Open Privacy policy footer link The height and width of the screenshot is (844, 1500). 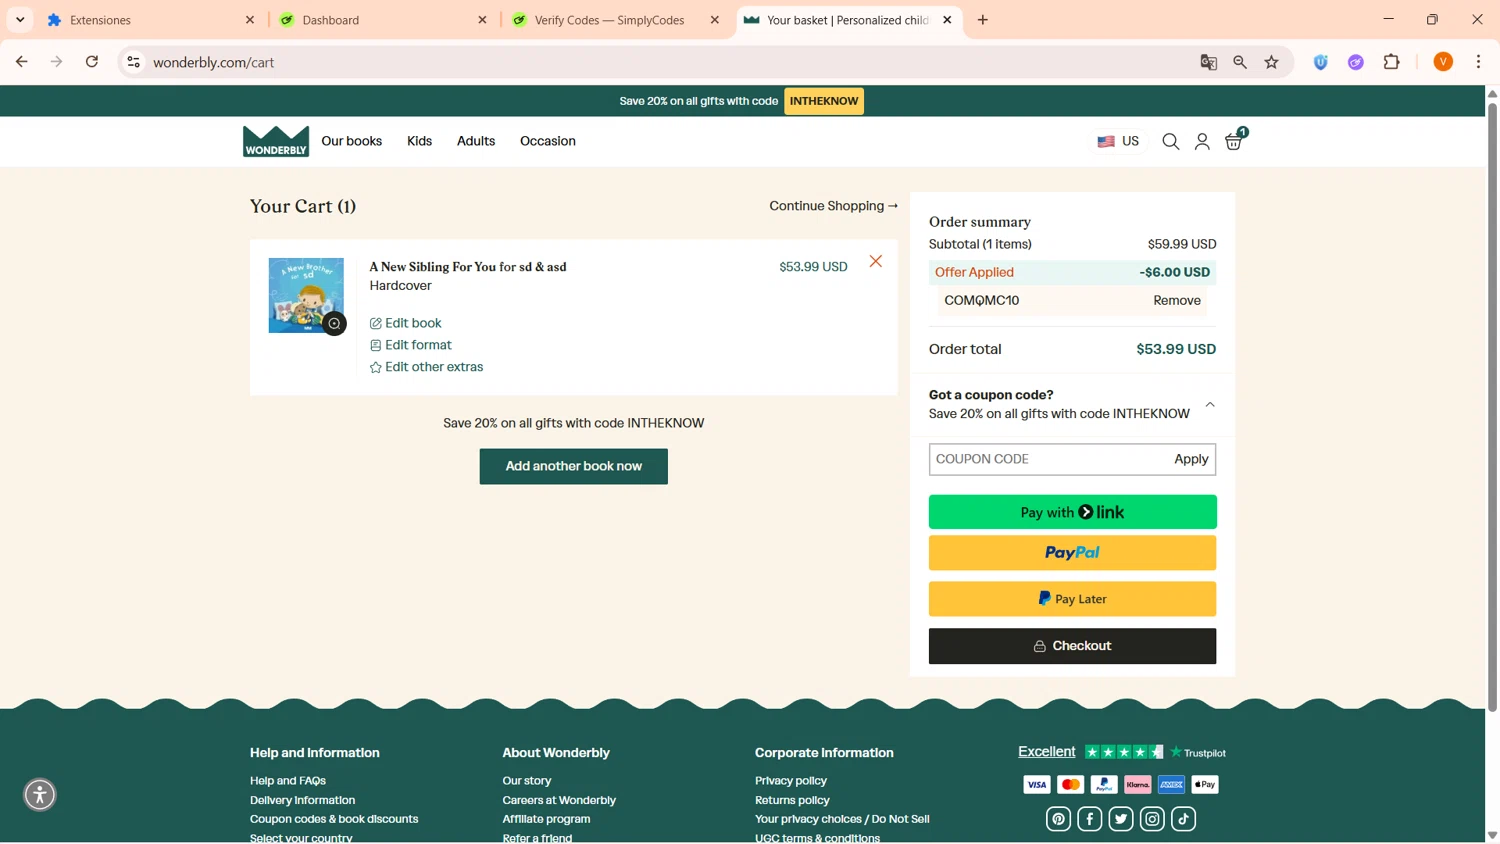point(791,781)
